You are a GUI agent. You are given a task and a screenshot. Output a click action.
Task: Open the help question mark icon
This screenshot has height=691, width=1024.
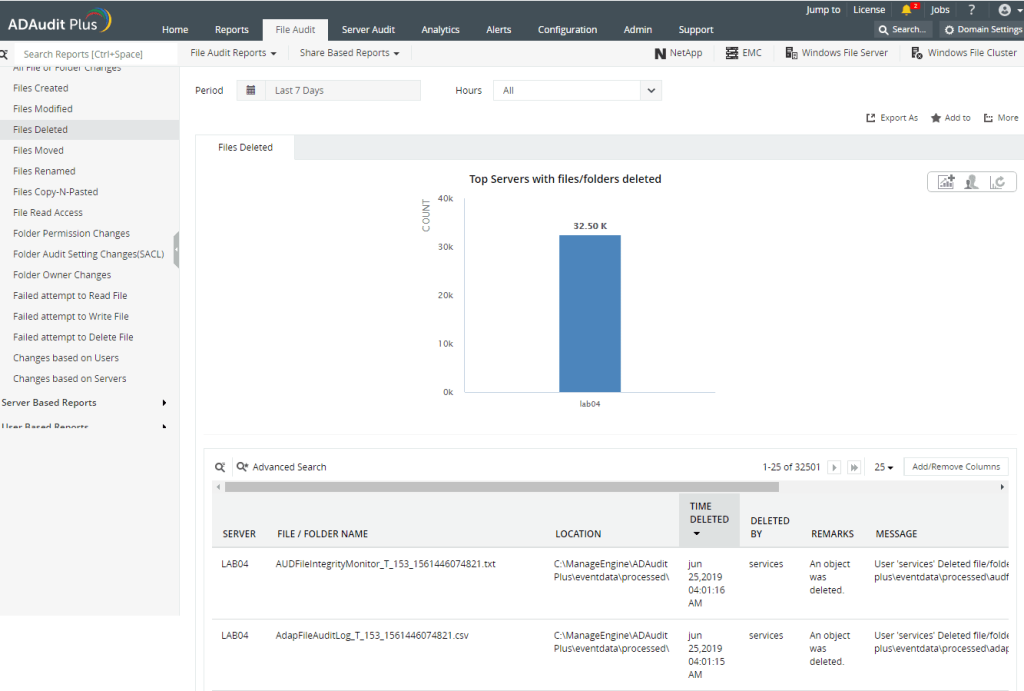[x=971, y=10]
